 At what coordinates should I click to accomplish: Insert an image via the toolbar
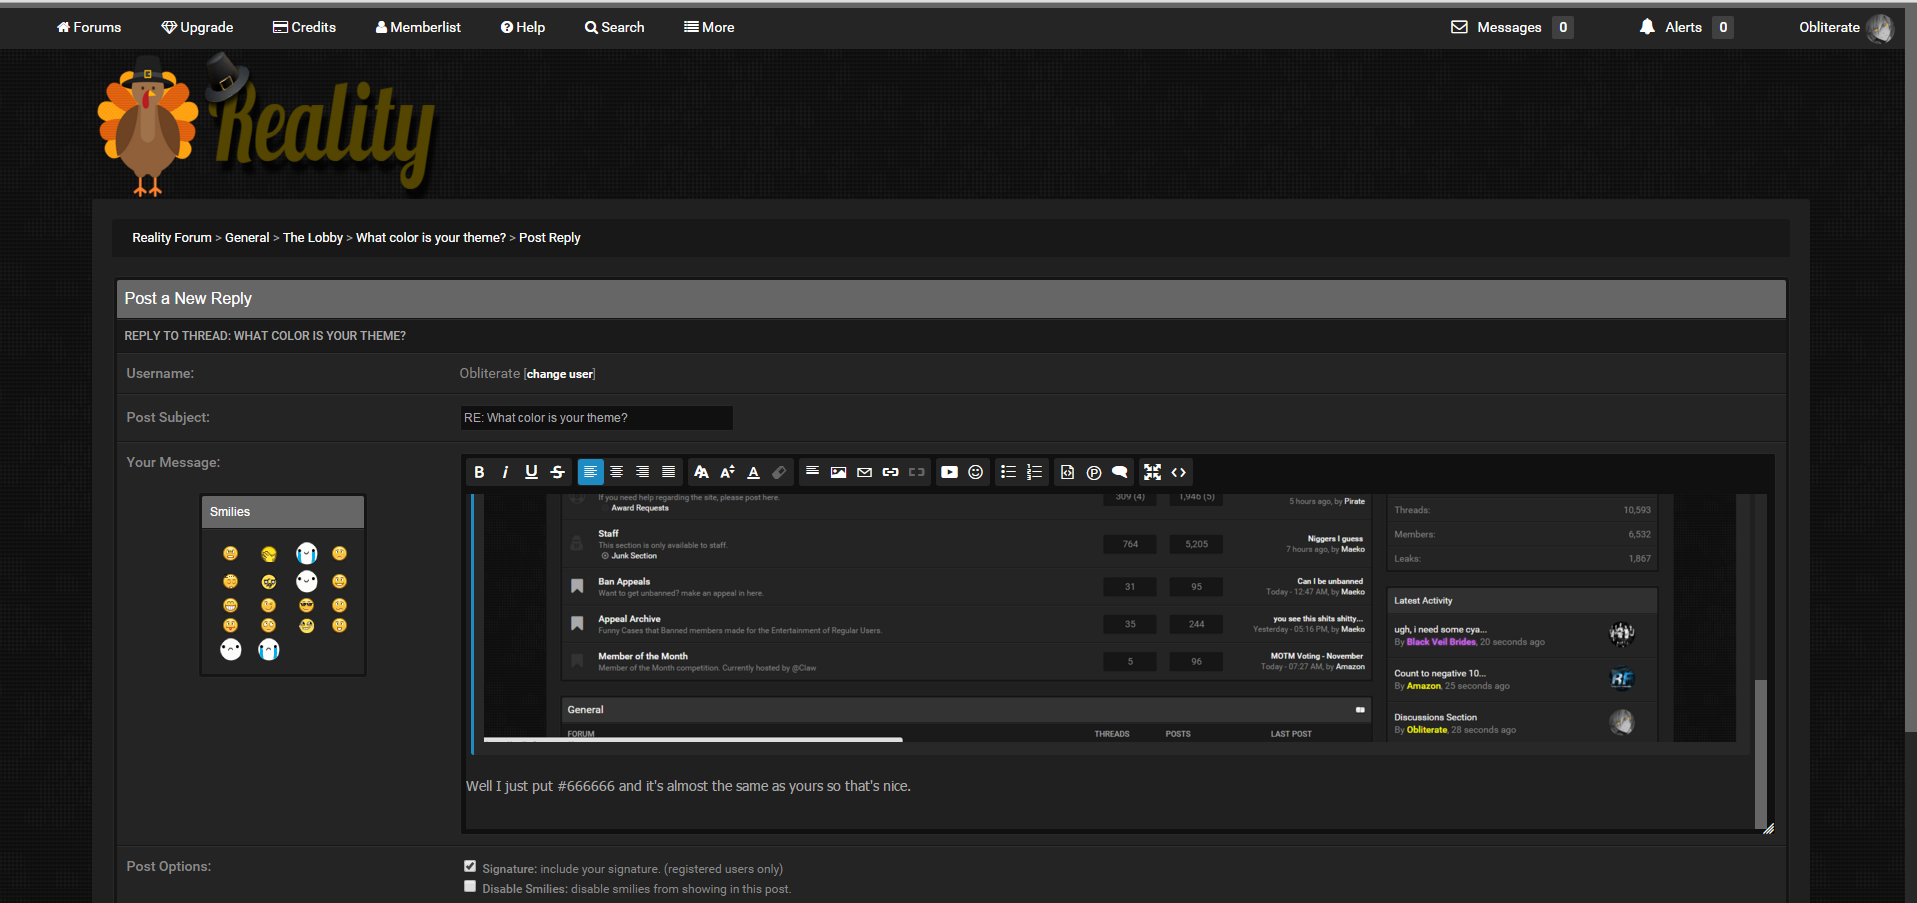[838, 472]
